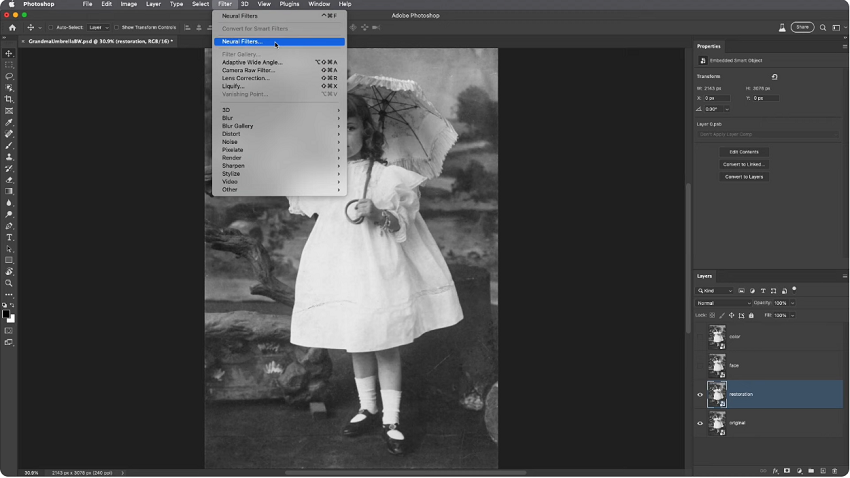Select the Frame tool
850x478 pixels.
tap(9, 111)
